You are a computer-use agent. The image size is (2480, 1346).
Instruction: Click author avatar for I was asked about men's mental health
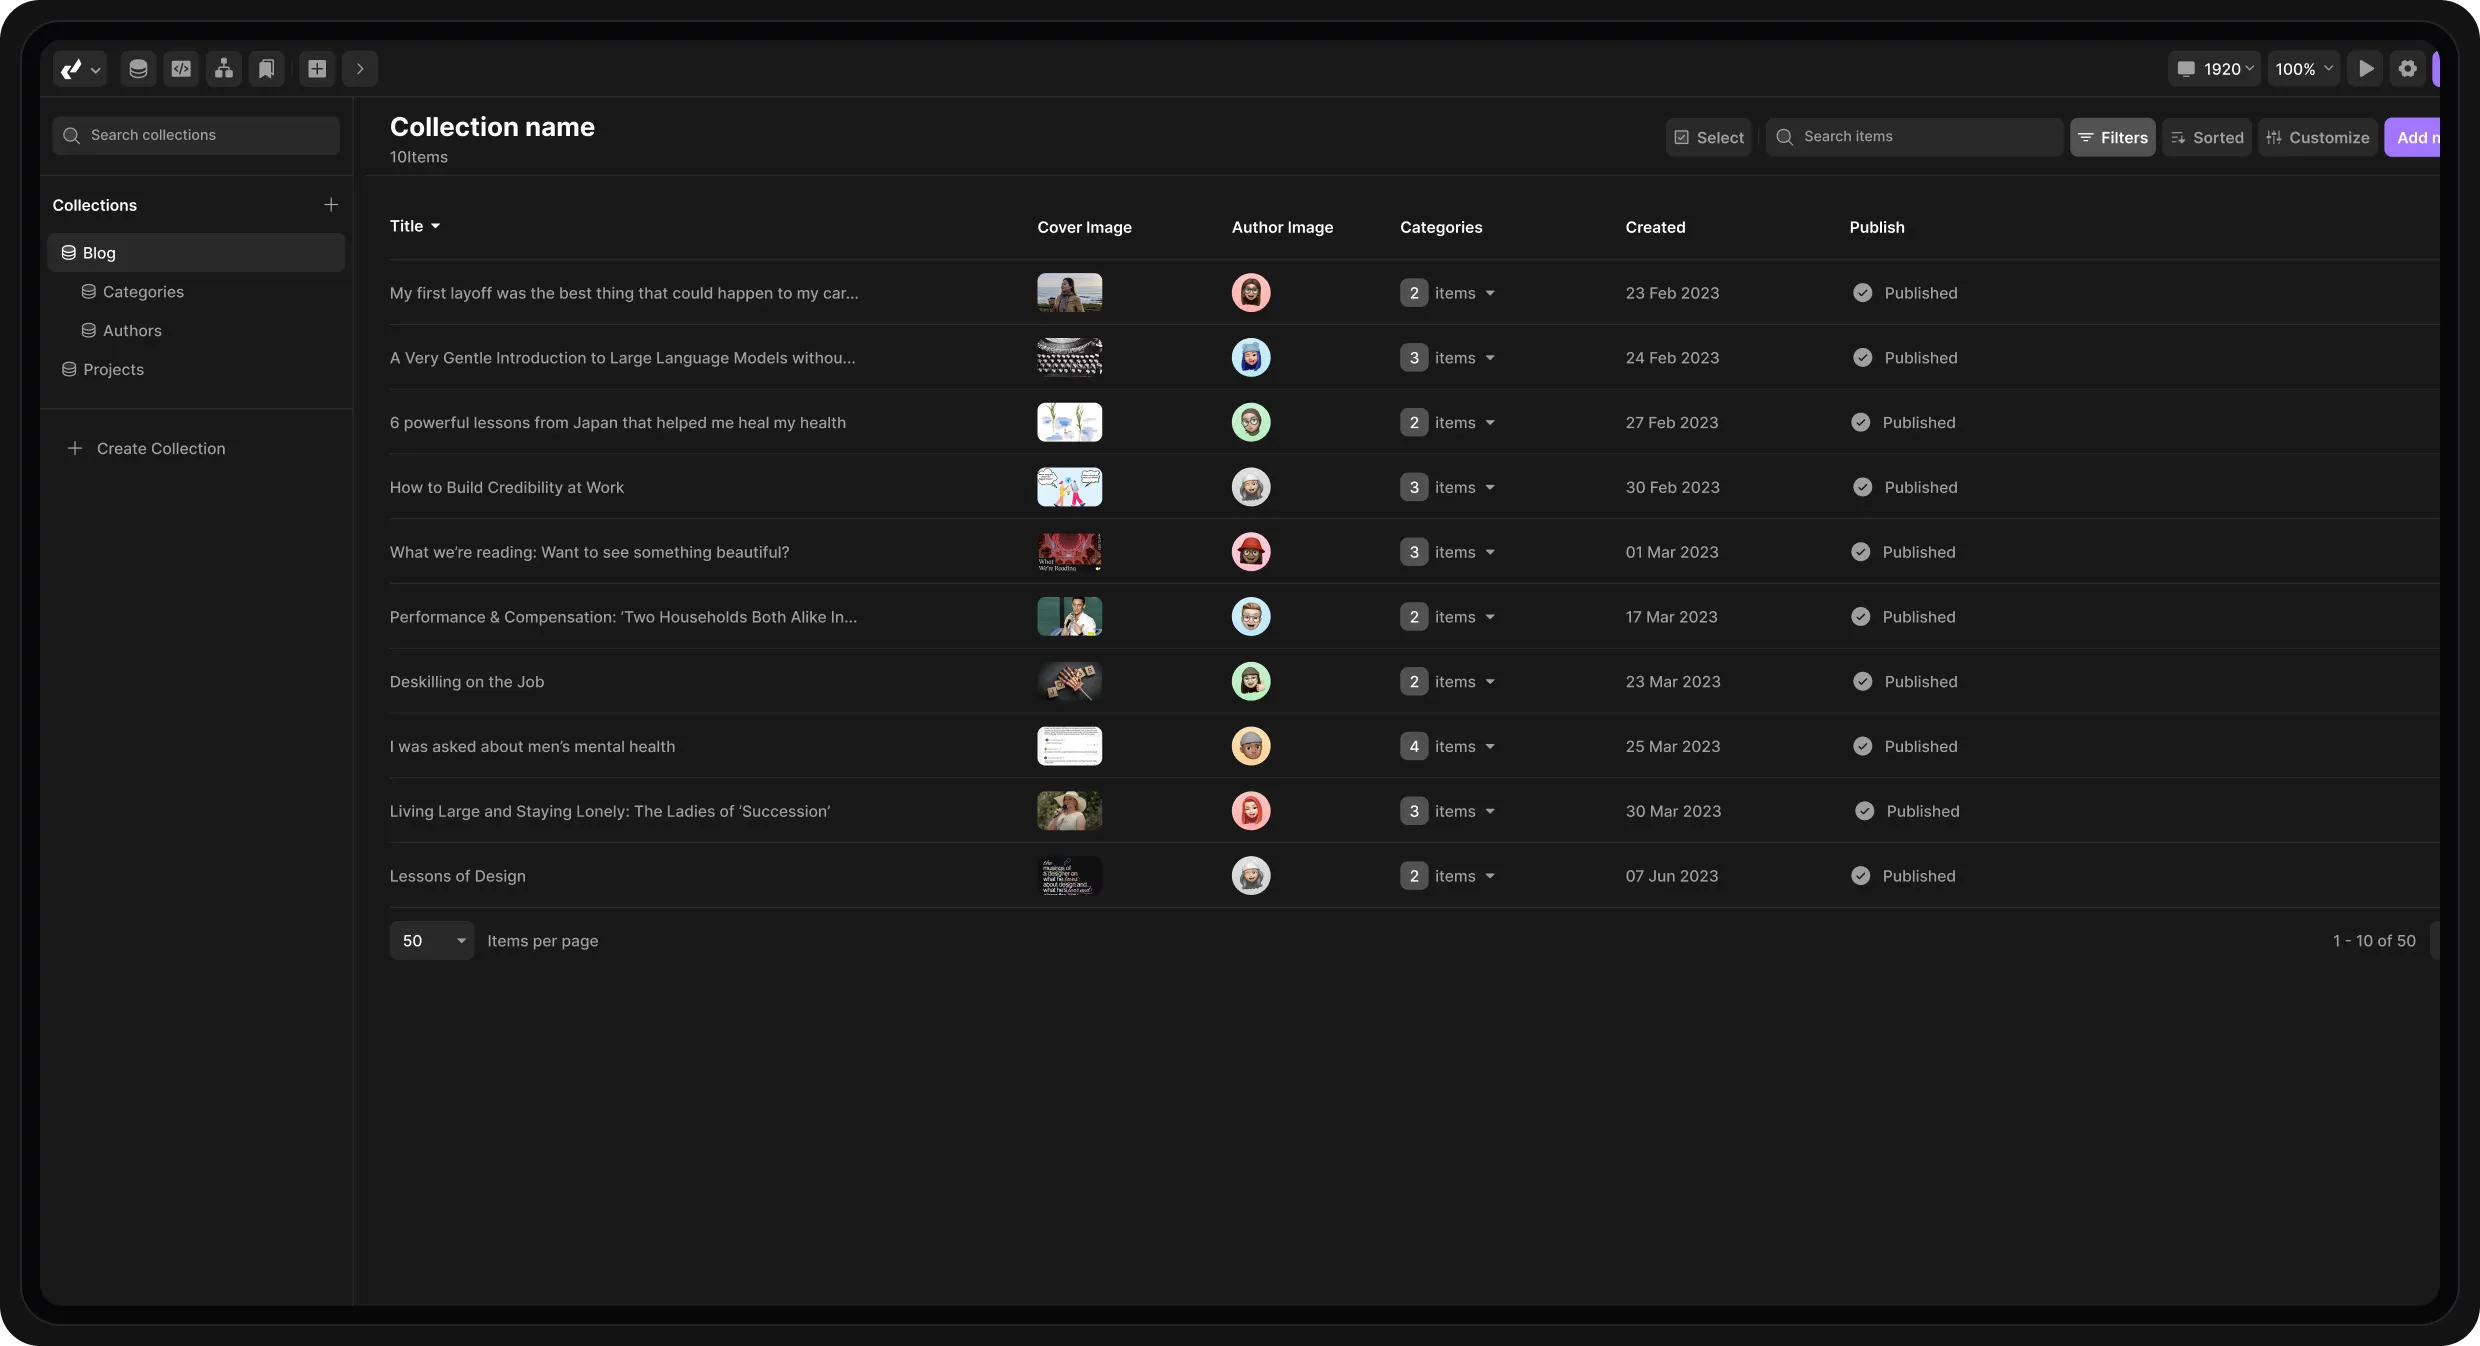point(1251,746)
